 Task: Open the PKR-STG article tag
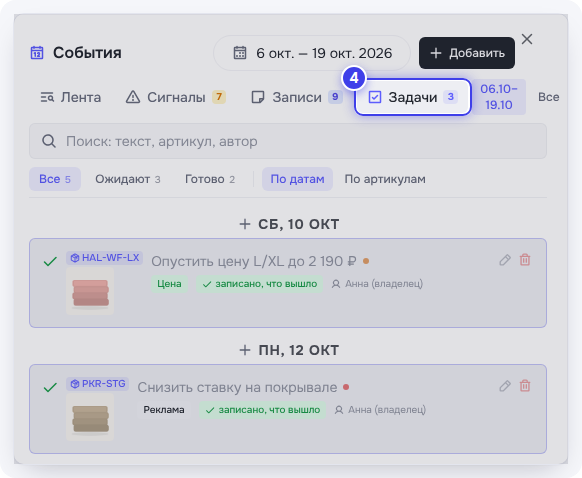[x=97, y=384]
